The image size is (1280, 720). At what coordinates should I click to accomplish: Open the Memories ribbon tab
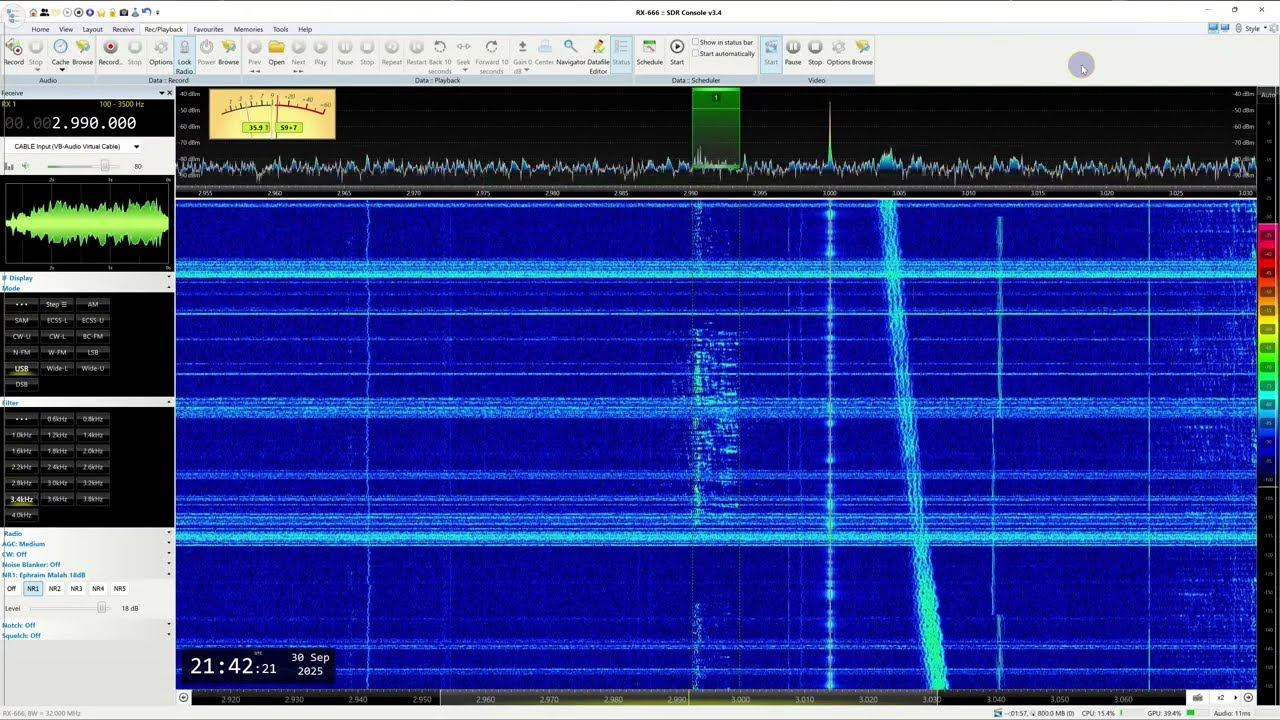[x=248, y=29]
